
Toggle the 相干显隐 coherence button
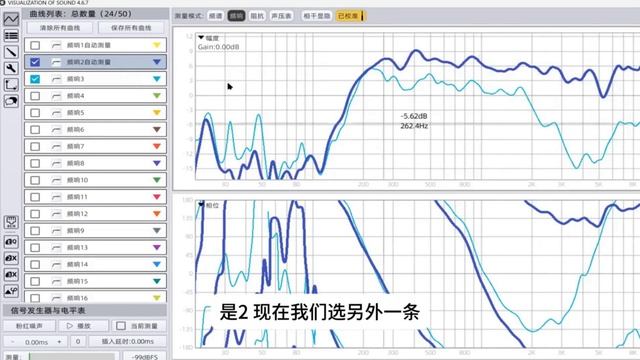tap(317, 16)
